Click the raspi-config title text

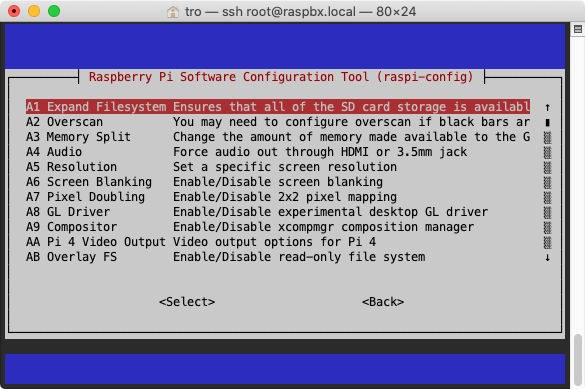tap(281, 77)
